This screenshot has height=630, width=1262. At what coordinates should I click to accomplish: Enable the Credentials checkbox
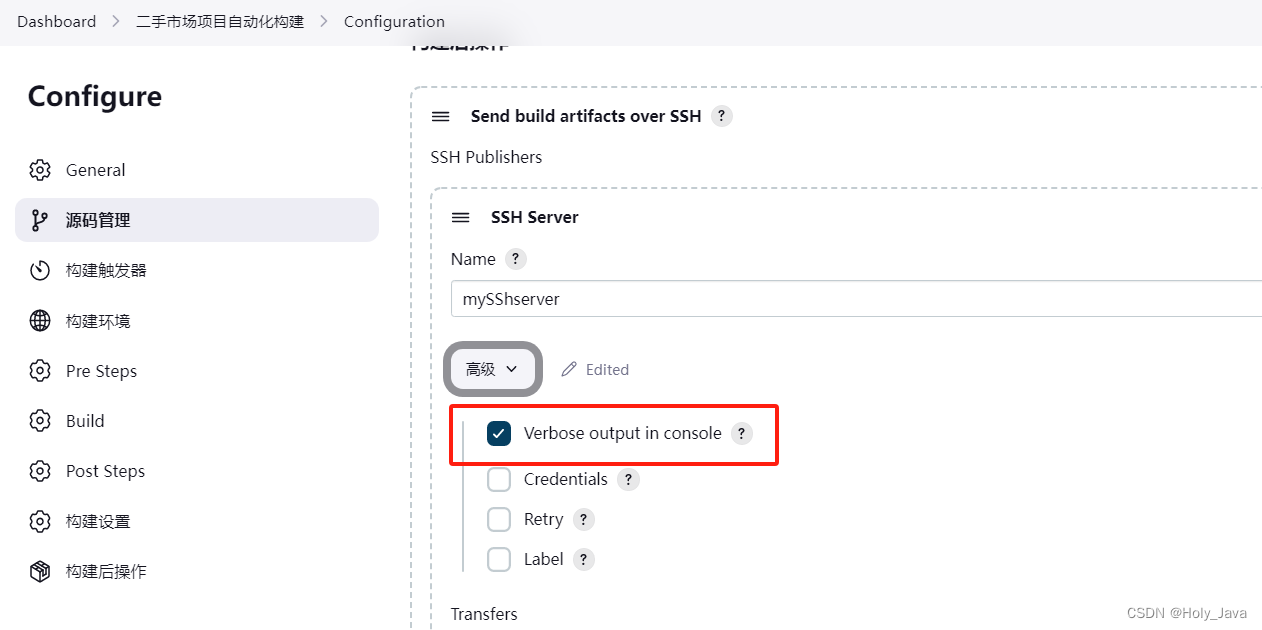[499, 479]
